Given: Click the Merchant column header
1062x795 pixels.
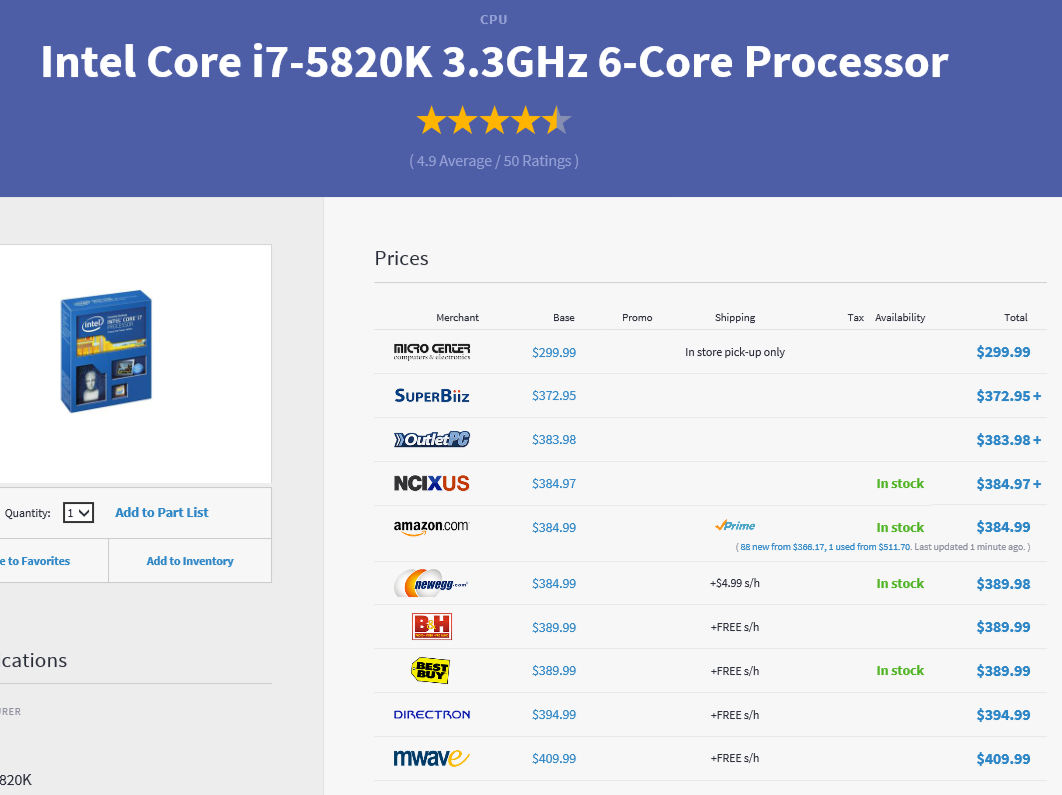Looking at the screenshot, I should (457, 318).
